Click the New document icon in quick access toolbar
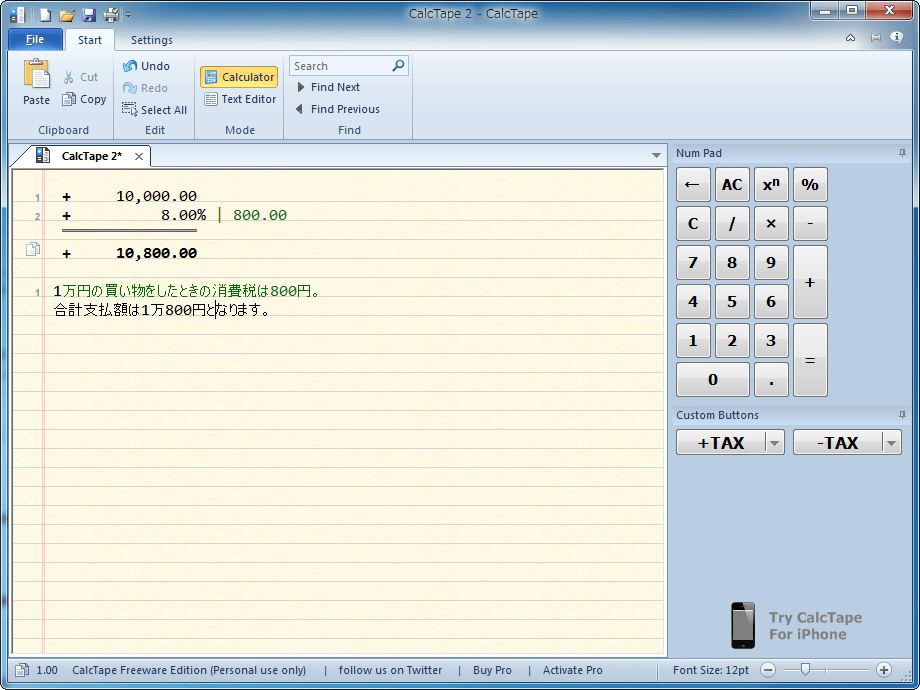 [x=46, y=14]
